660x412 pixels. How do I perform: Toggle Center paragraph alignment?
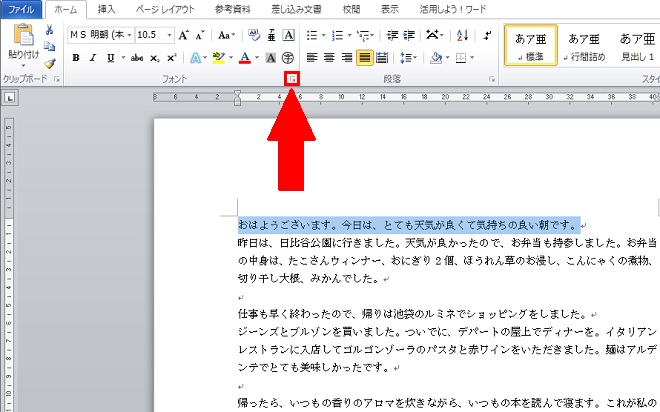(x=329, y=58)
